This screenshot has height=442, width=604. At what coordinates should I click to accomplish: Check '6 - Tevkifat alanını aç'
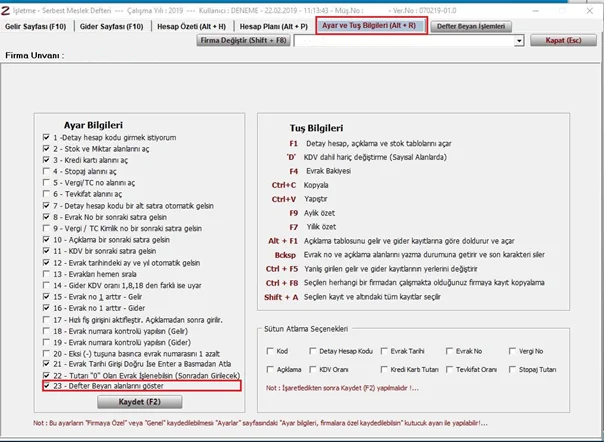click(x=46, y=194)
